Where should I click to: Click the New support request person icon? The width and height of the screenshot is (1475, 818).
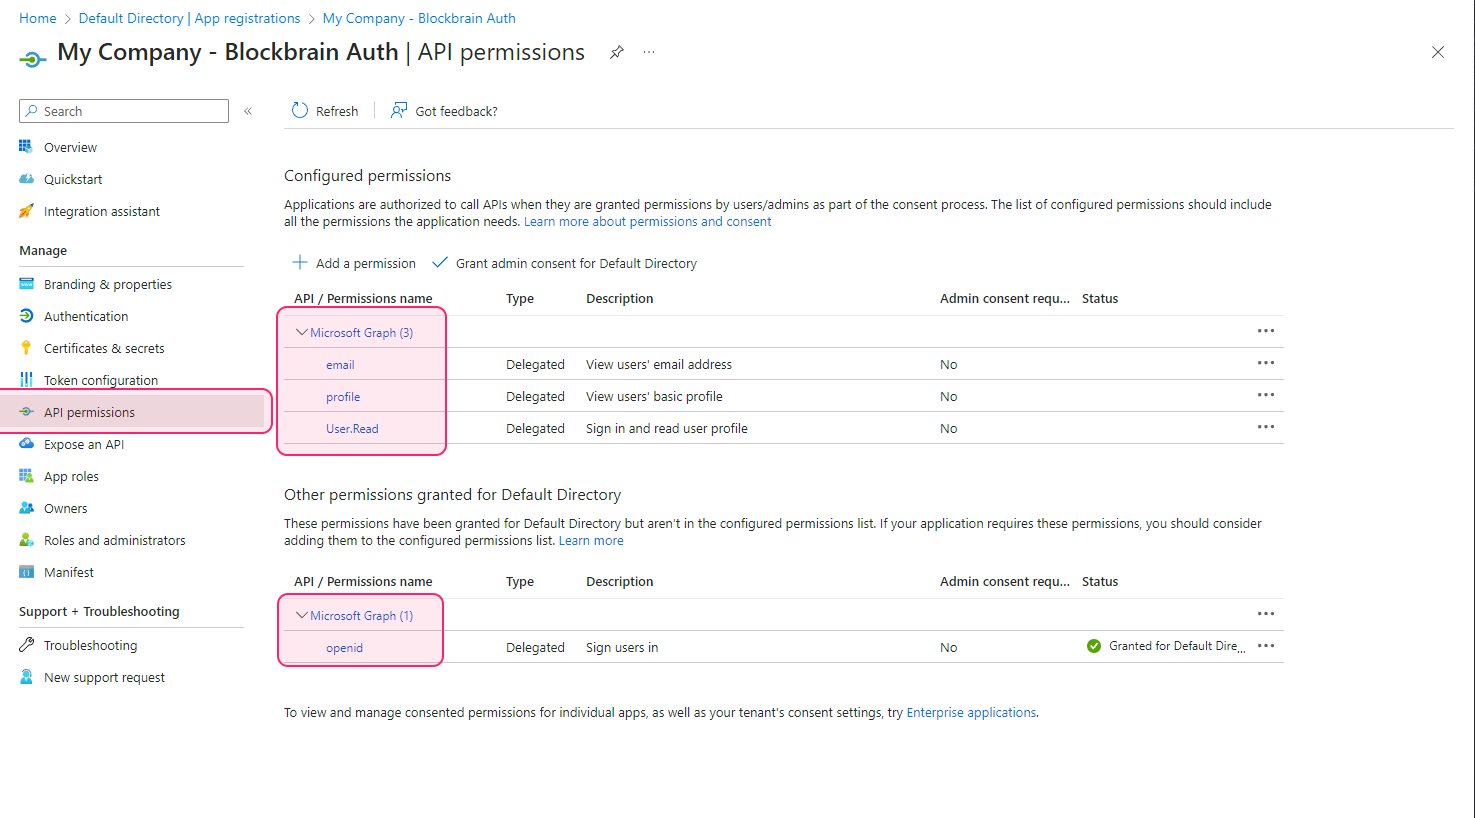click(x=26, y=677)
